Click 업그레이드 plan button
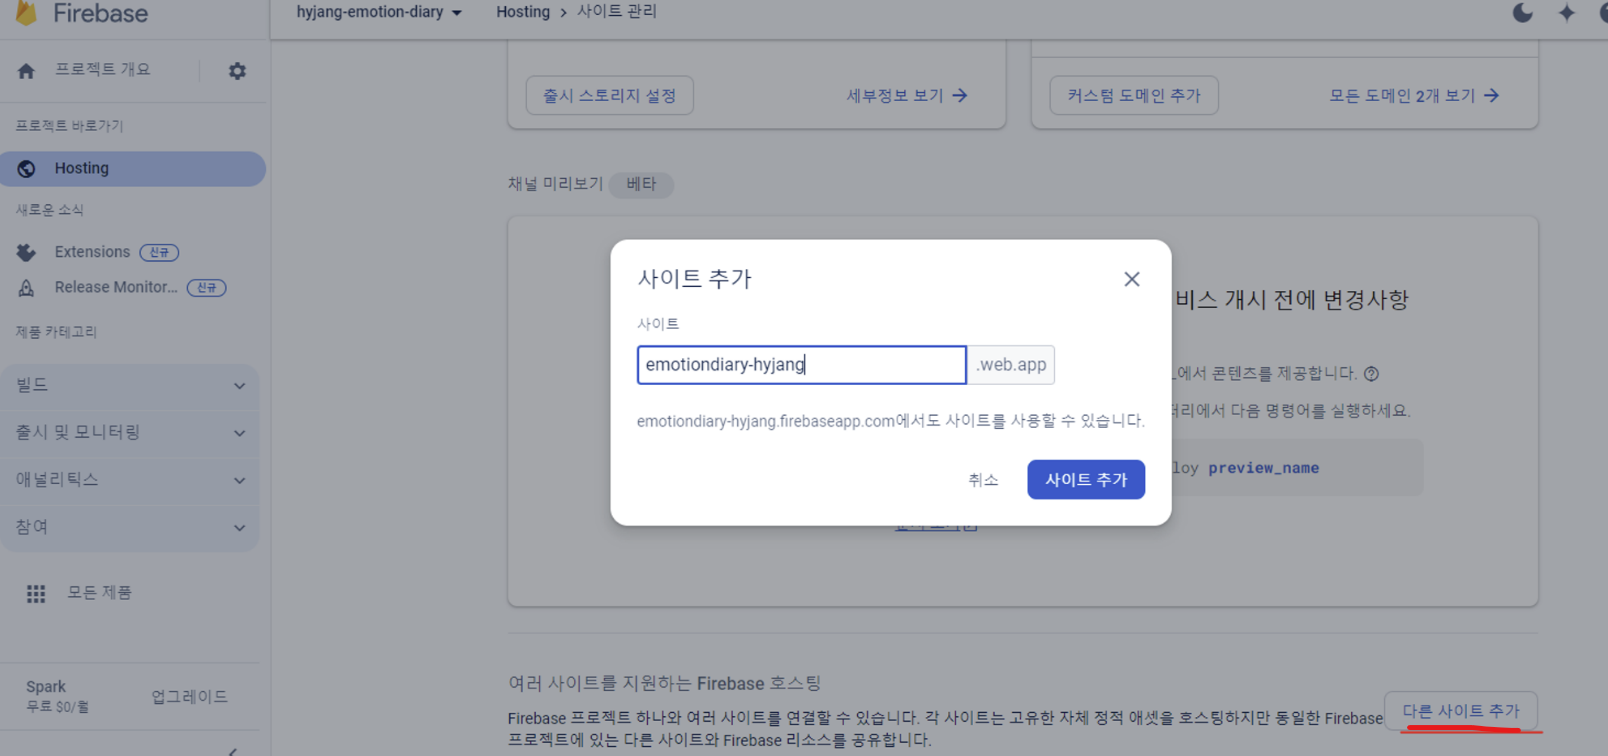Screen dimensions: 1608x756 click(189, 697)
